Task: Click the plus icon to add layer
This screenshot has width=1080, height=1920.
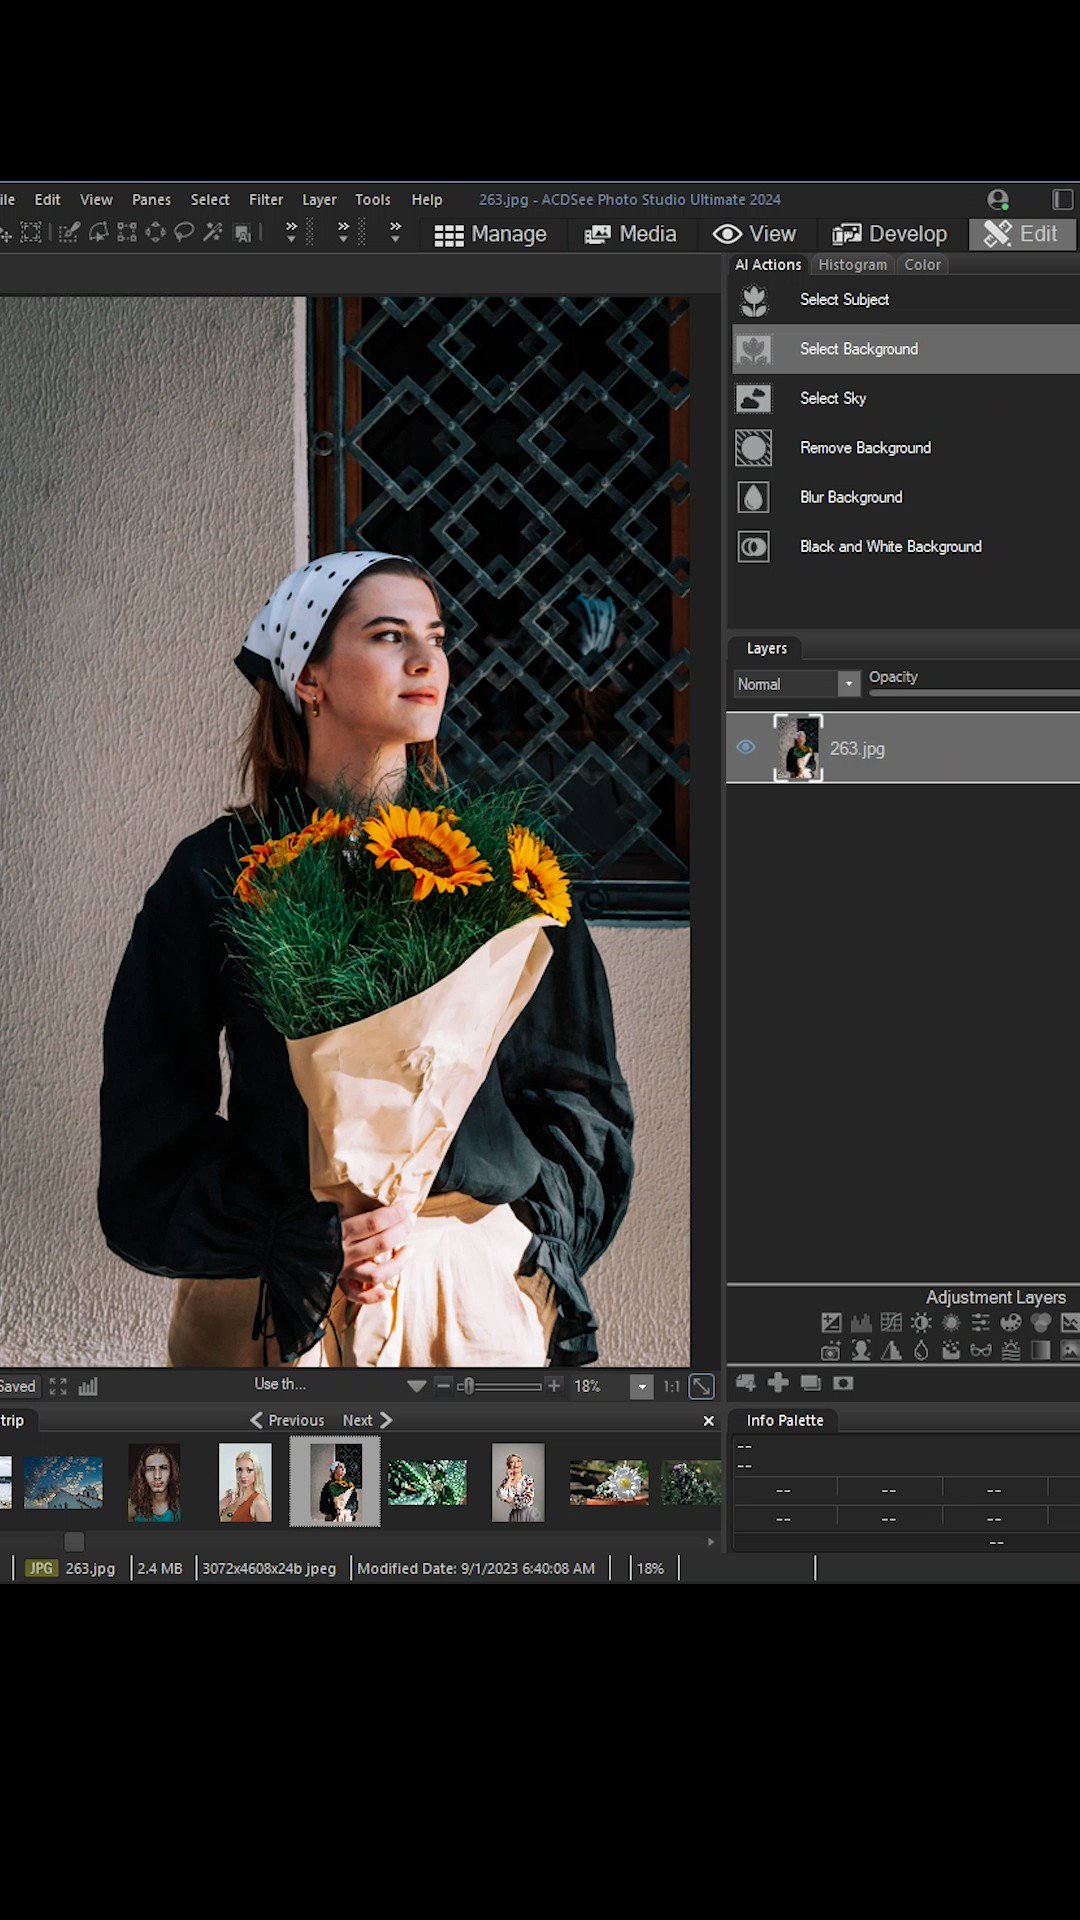Action: point(778,1383)
